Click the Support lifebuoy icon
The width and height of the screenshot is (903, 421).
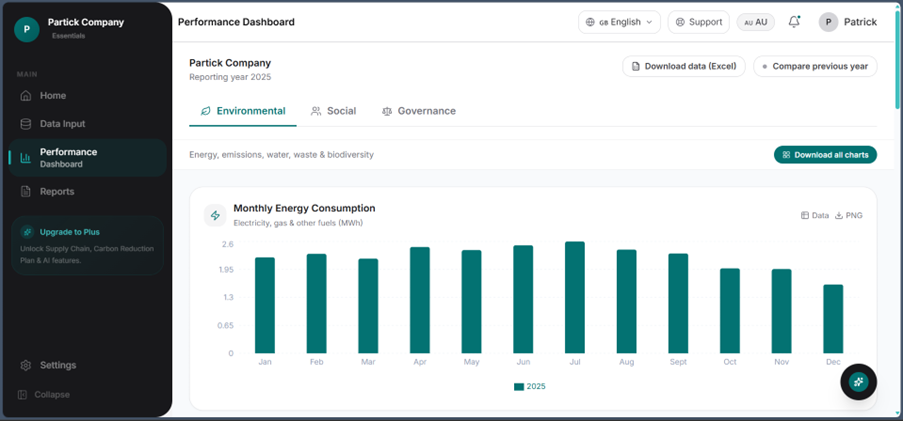click(680, 22)
